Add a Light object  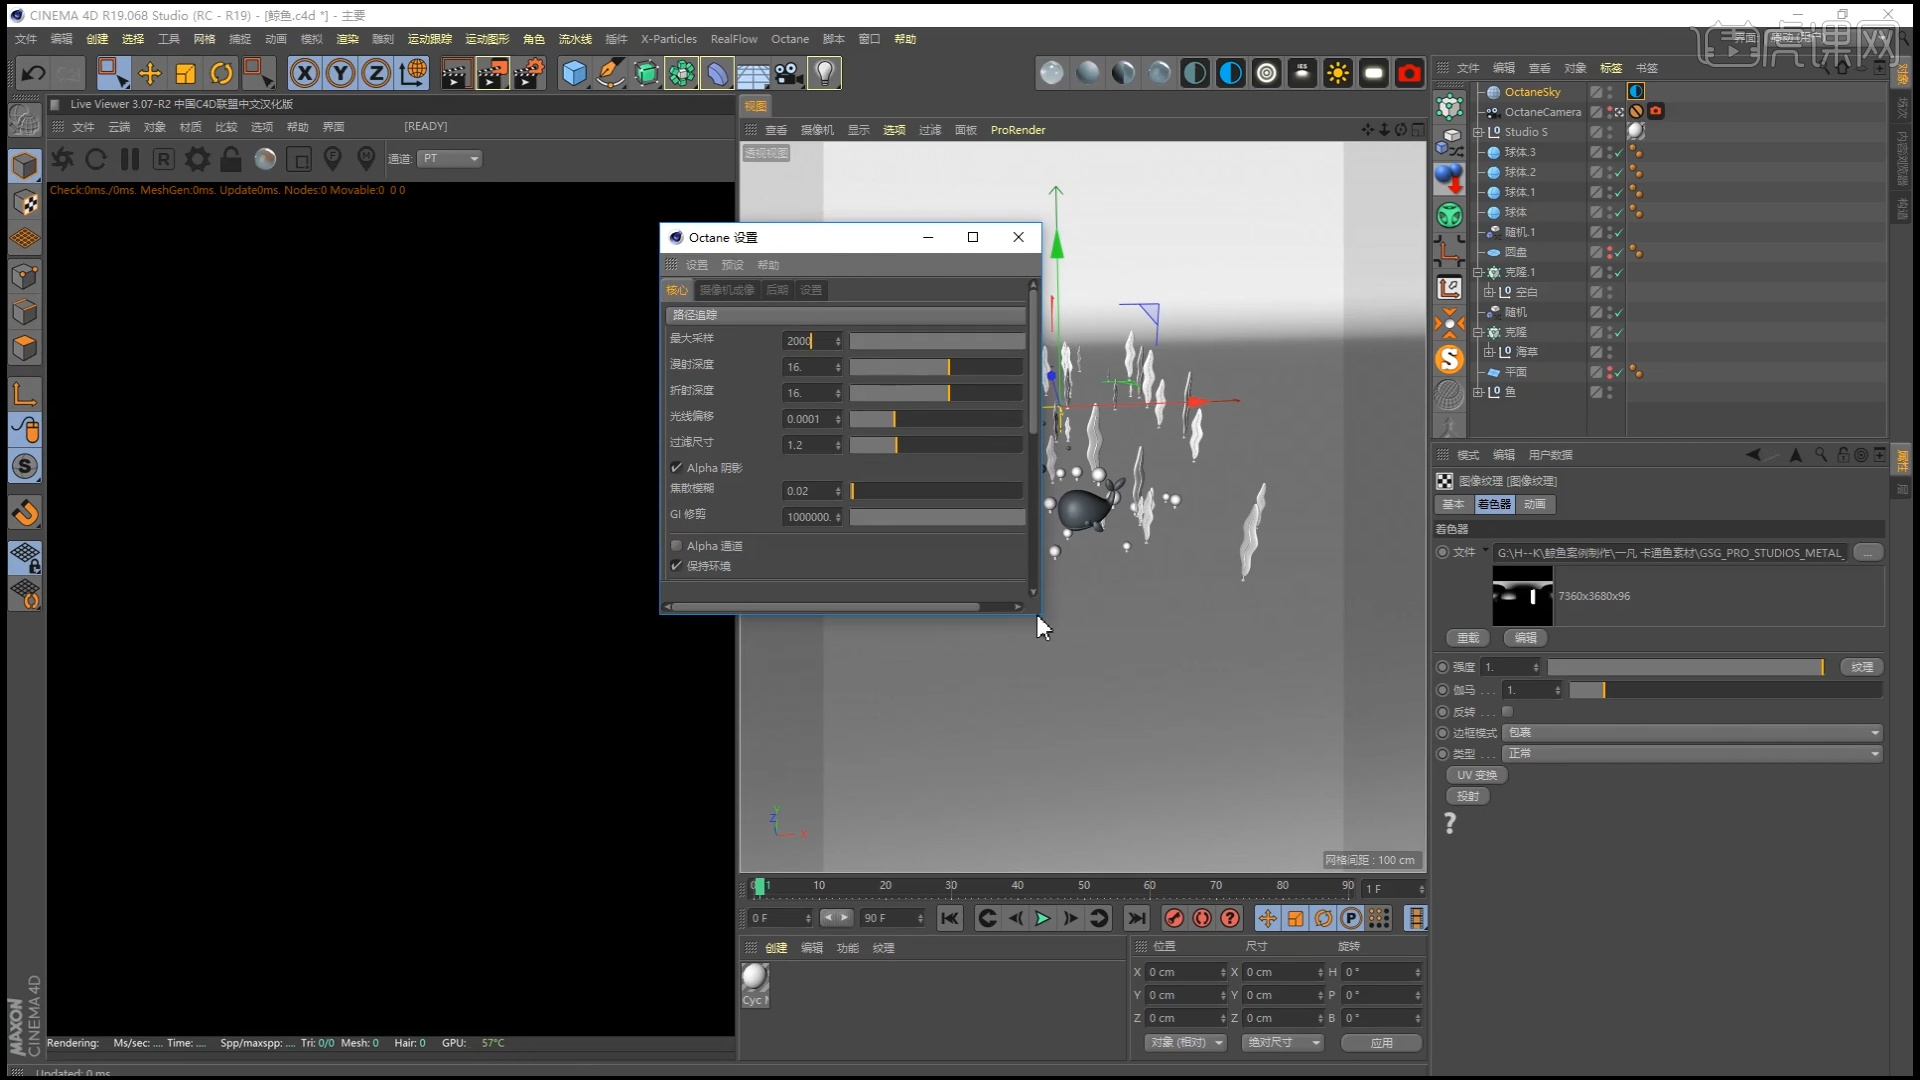[x=825, y=73]
